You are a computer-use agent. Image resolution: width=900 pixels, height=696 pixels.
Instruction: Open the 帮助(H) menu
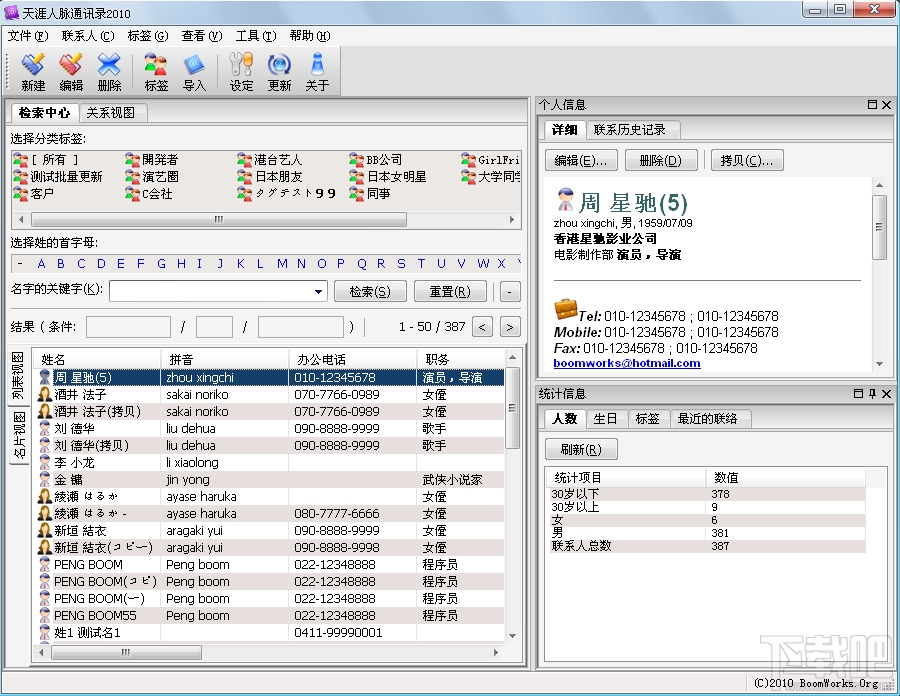pos(310,36)
